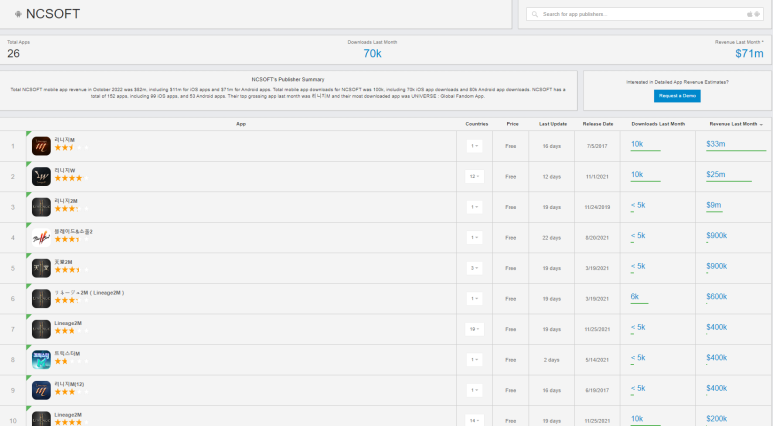Click the star rating of 트릭스터M

[71, 361]
